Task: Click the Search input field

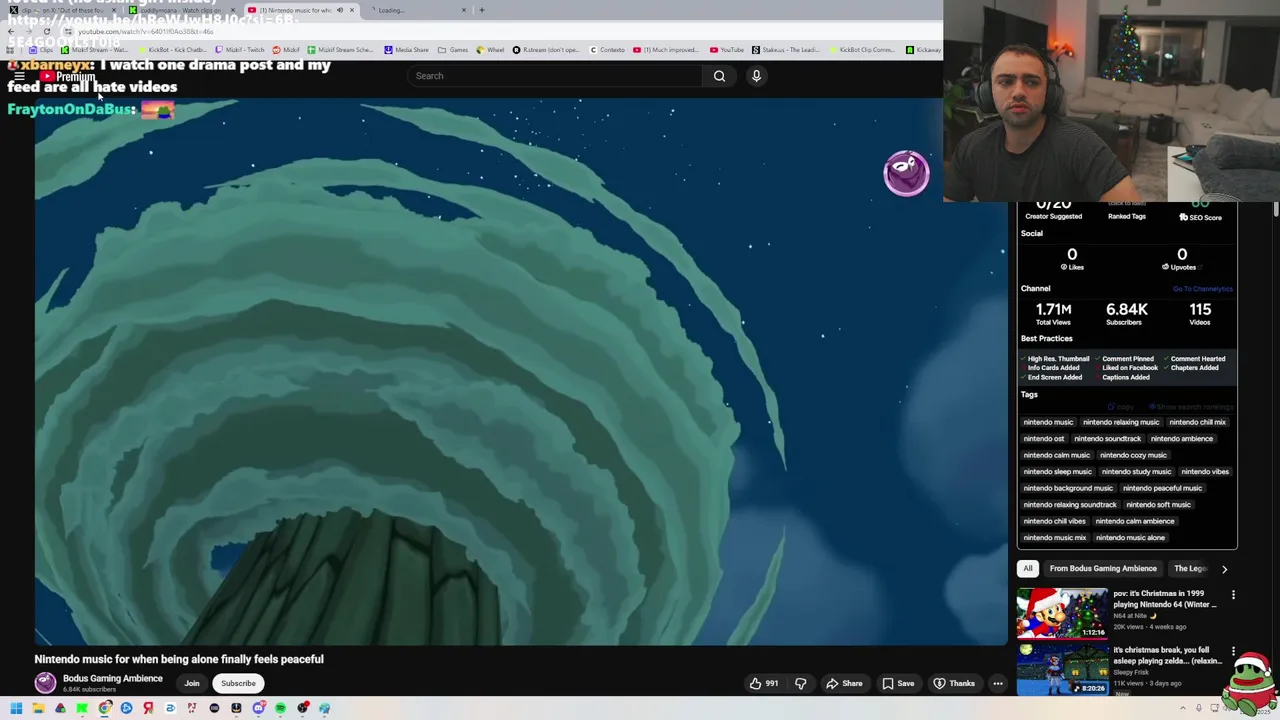Action: click(555, 76)
